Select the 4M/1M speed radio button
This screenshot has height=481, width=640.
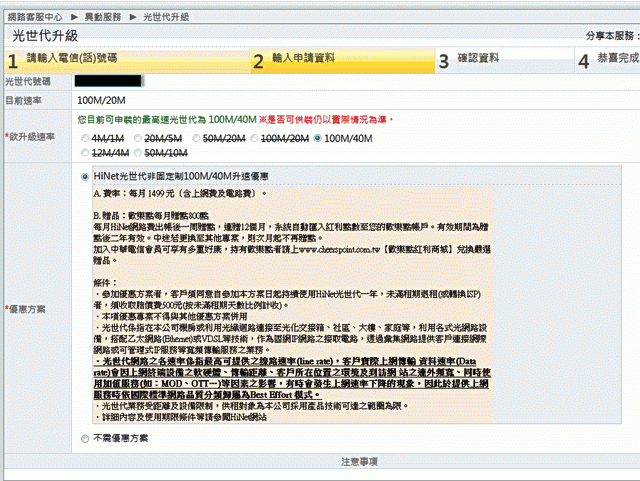click(x=85, y=138)
